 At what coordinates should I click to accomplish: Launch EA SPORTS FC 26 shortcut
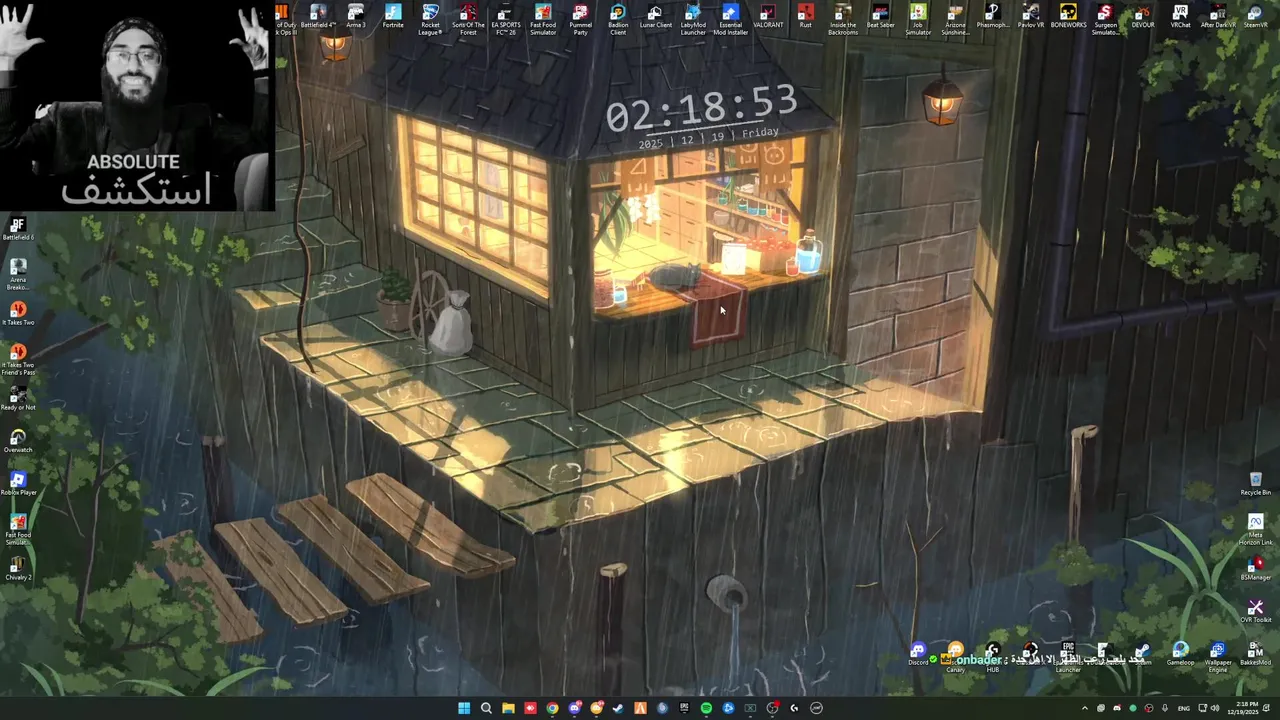(505, 19)
